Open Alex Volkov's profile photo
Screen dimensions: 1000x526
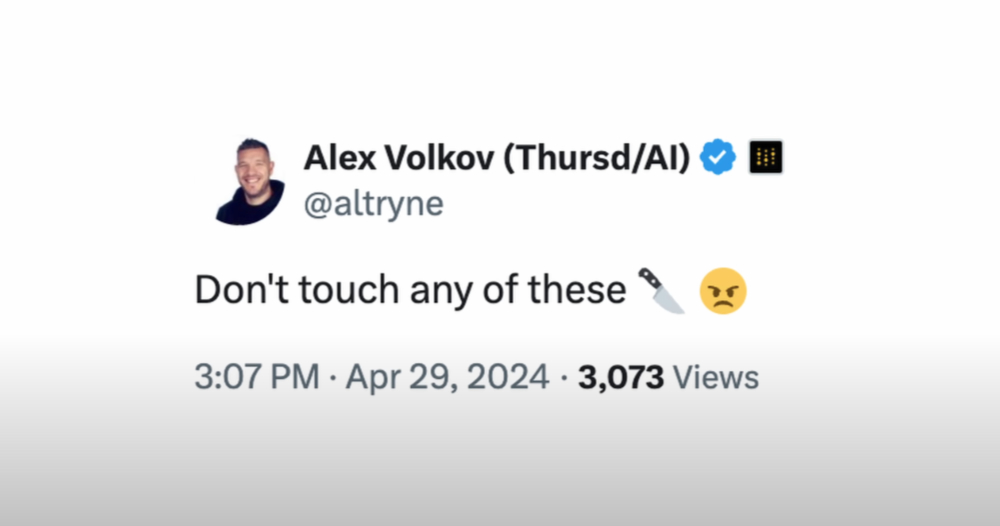click(x=249, y=182)
